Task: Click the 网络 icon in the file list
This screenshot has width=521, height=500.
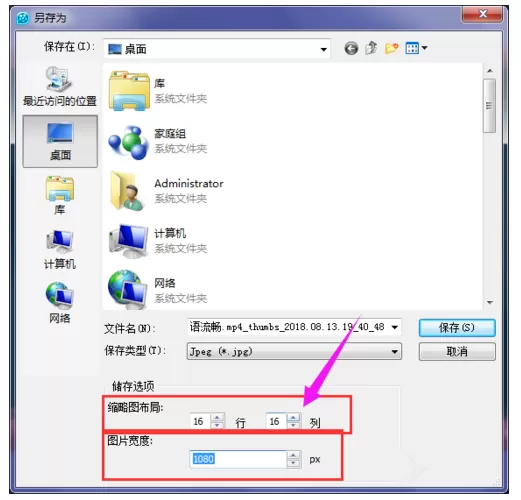Action: [x=128, y=290]
